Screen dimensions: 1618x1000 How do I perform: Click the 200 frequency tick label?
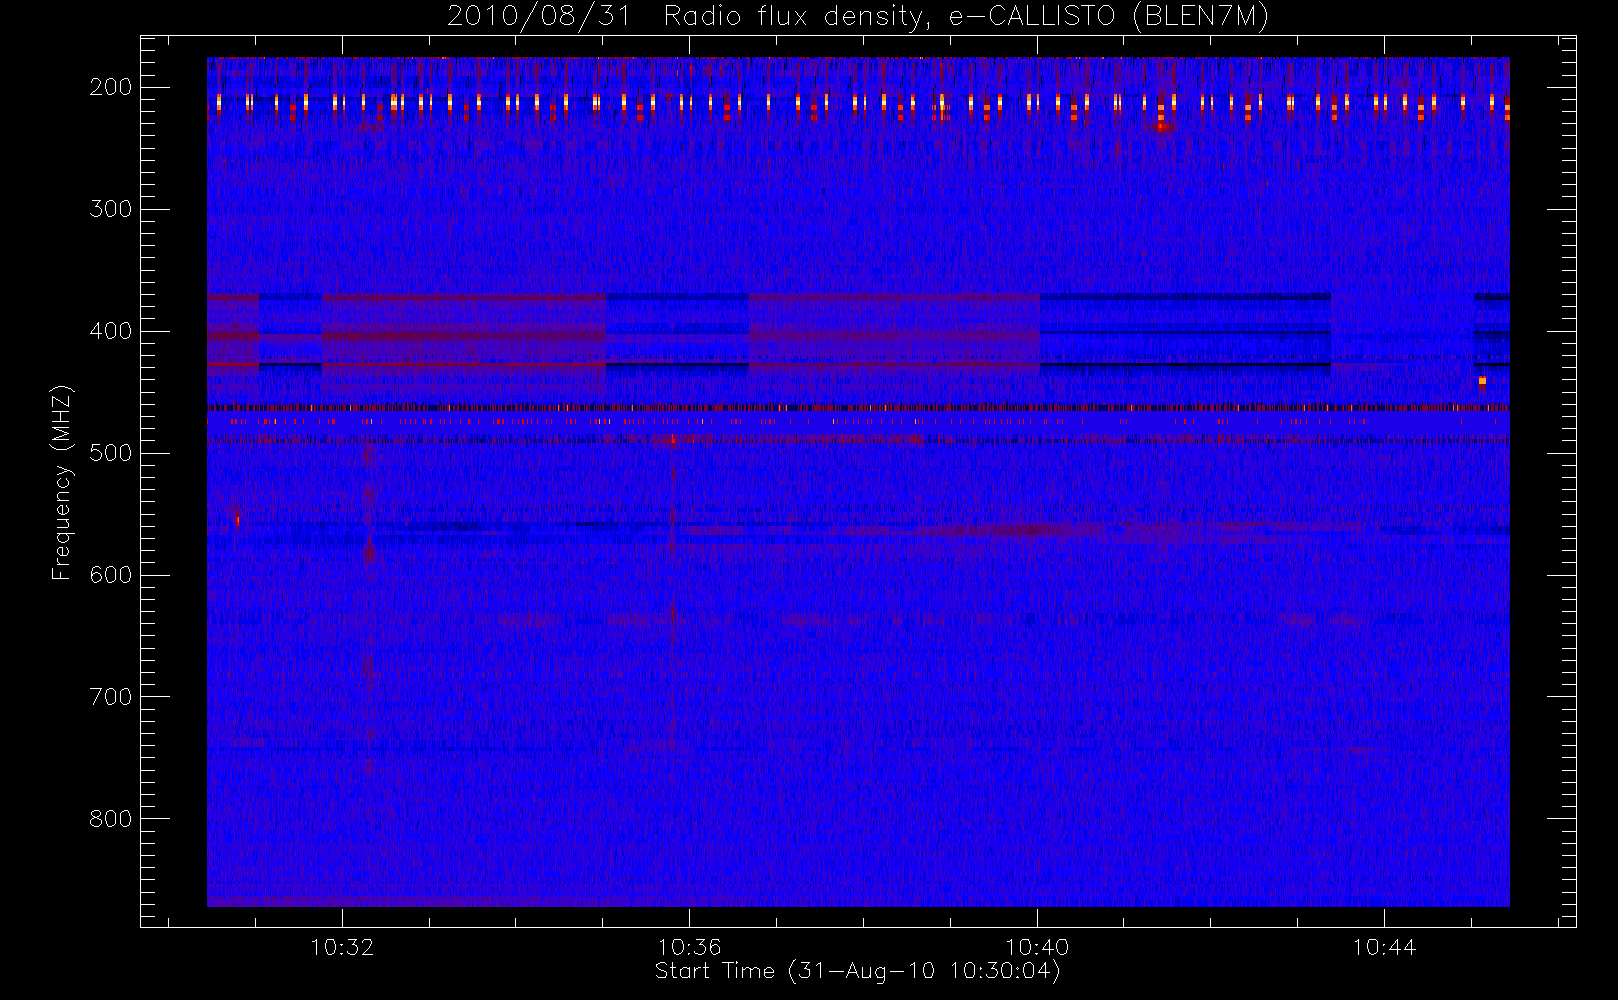coord(111,87)
